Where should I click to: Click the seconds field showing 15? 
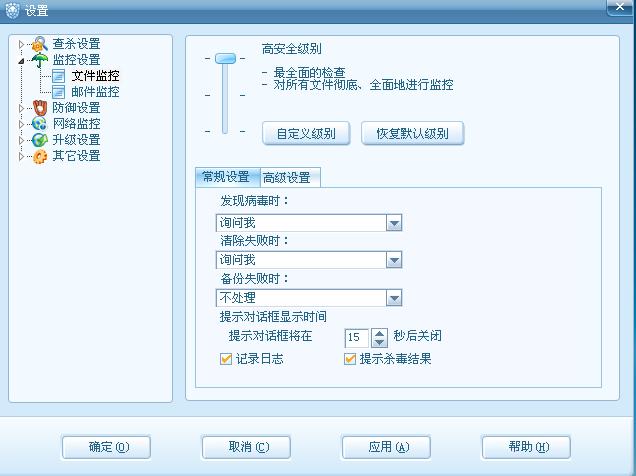(357, 338)
